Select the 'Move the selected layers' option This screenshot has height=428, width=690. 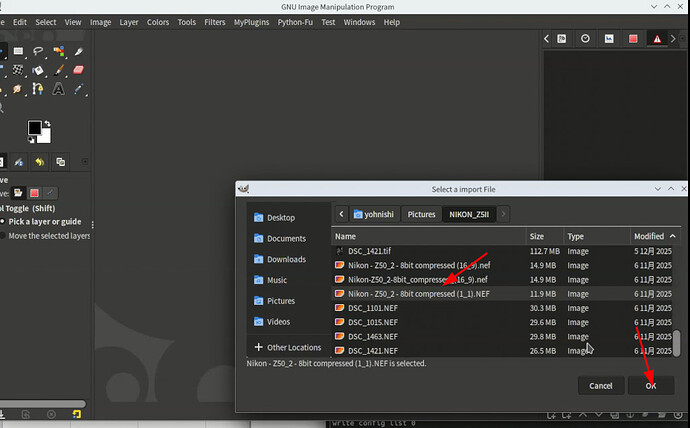[x=48, y=236]
